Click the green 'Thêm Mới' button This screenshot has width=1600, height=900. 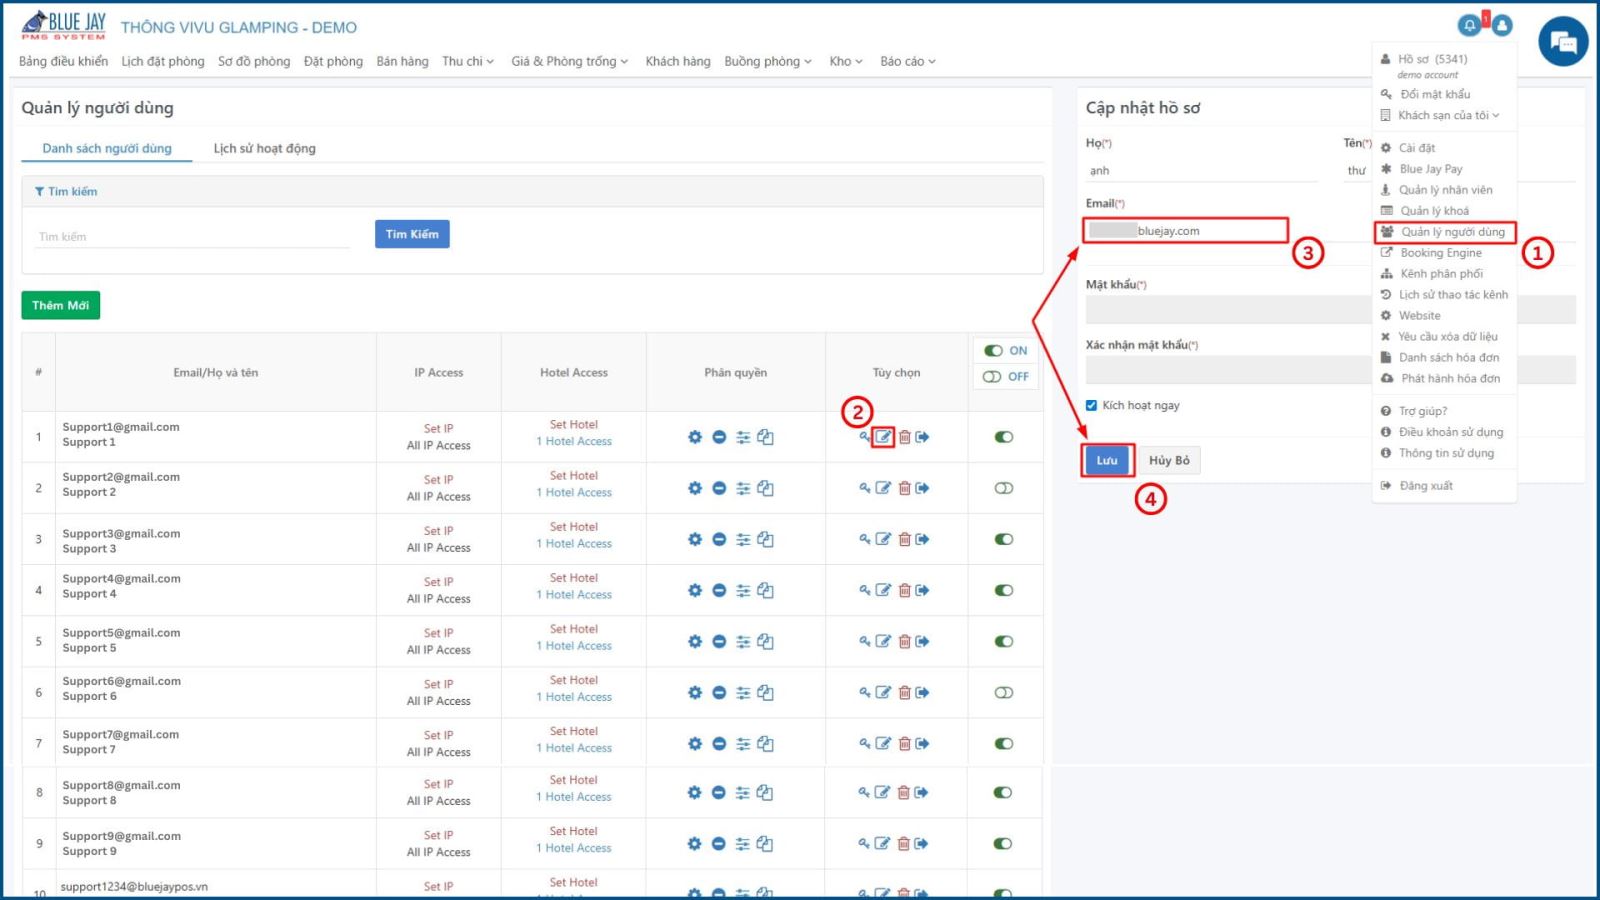tap(61, 305)
